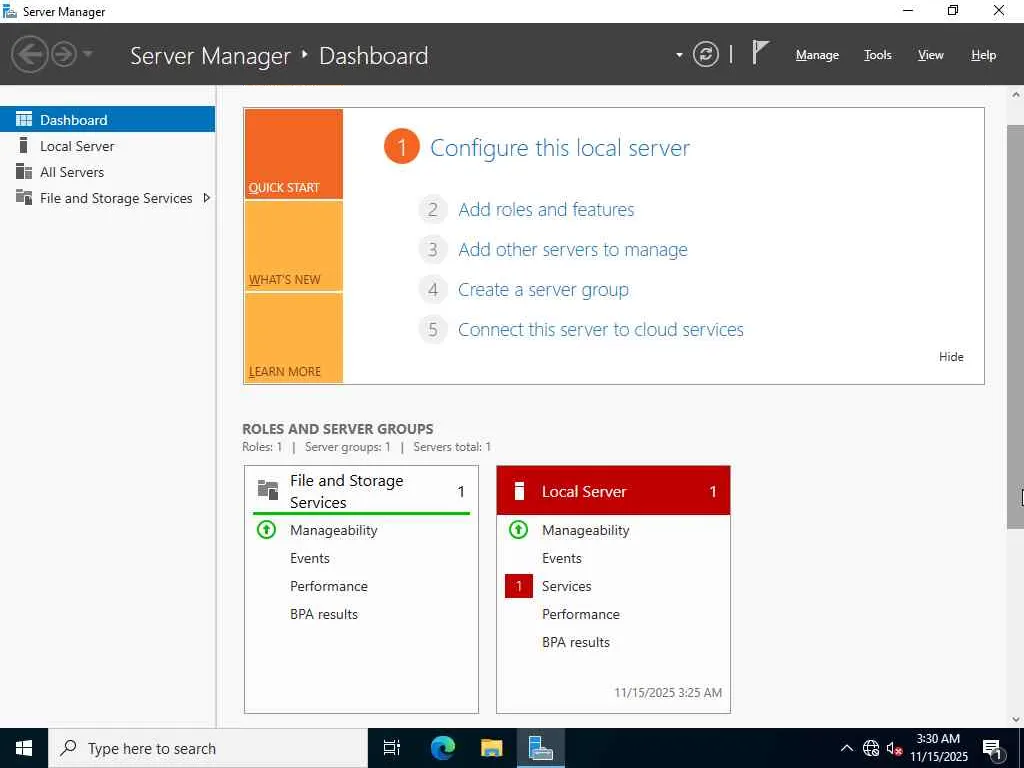The width and height of the screenshot is (1024, 768).
Task: Click the server icon in Local Server tile
Action: (519, 491)
